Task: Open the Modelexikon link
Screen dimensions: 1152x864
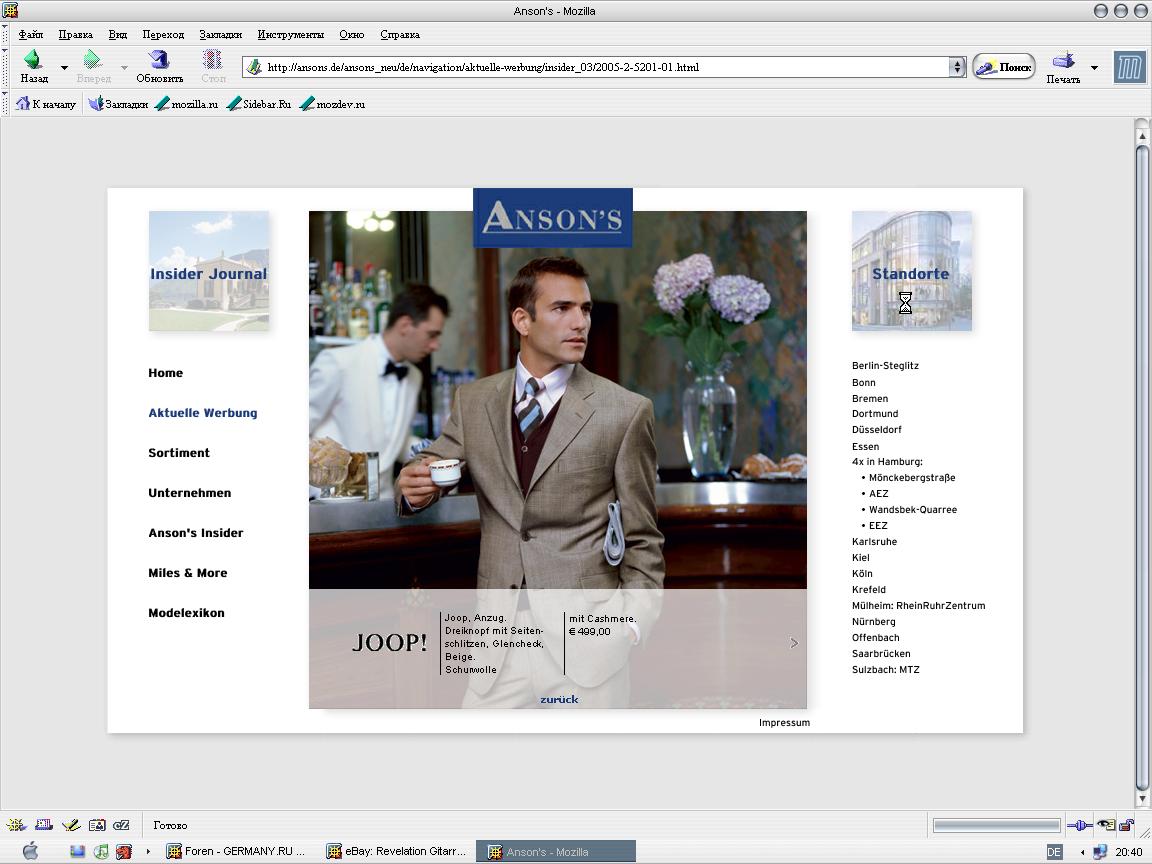Action: [x=186, y=613]
